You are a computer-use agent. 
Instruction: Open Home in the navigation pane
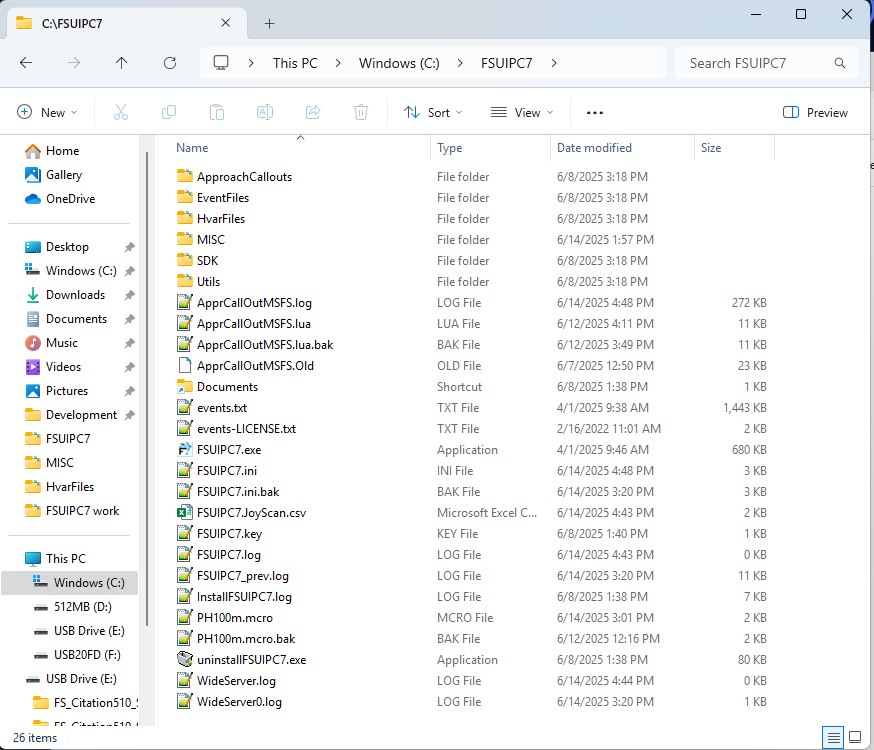[x=62, y=151]
